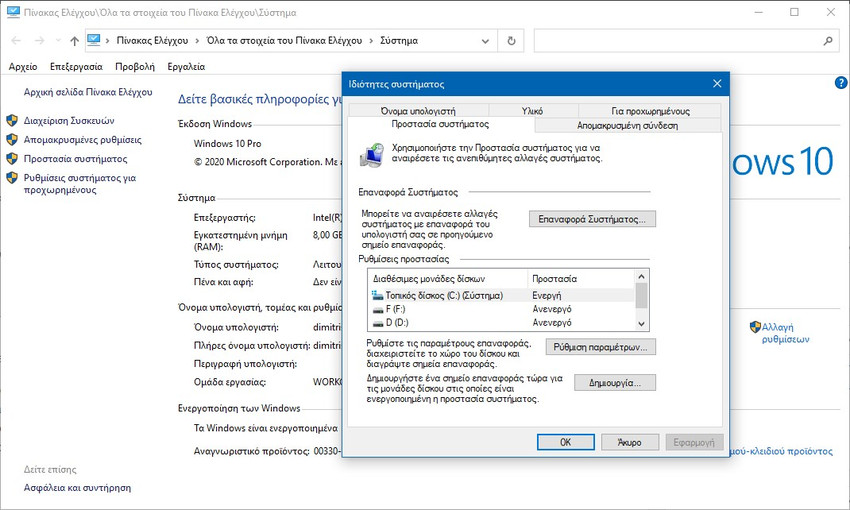This screenshot has height=510, width=850.
Task: Select the F (F:) drive row
Action: [501, 309]
